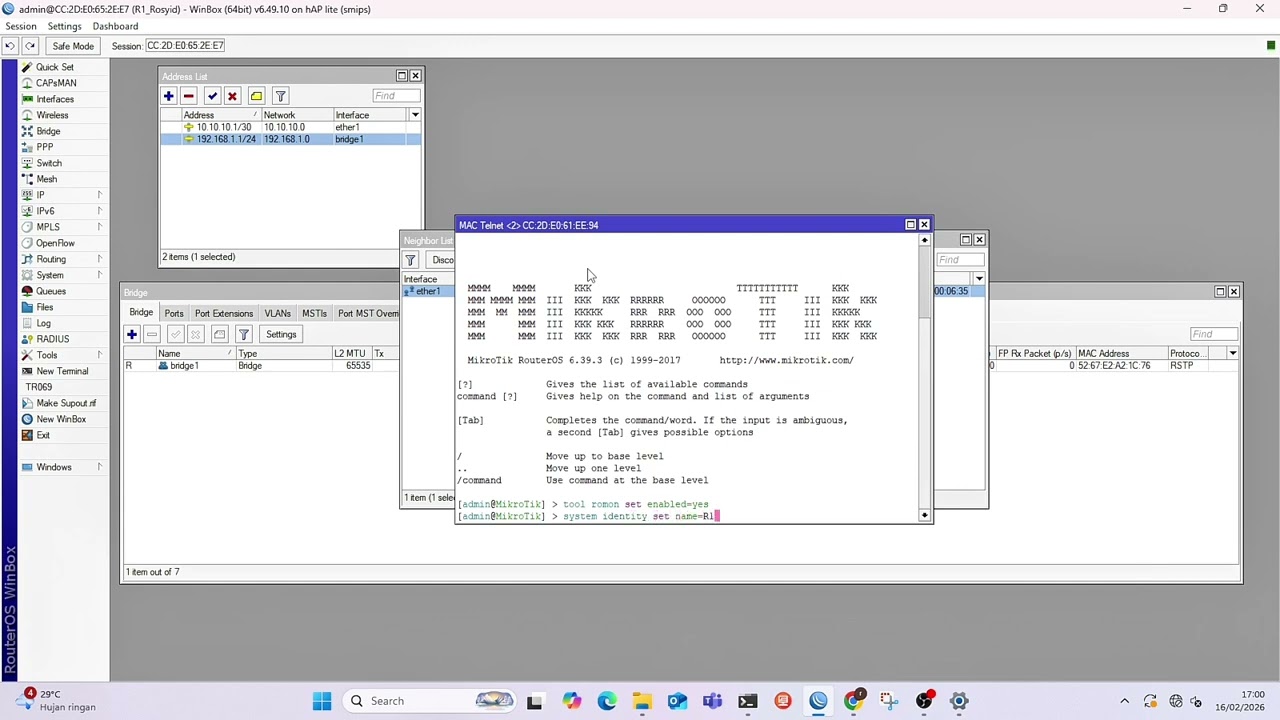Click the Undo arrow in the top toolbar
1280x720 pixels.
[x=9, y=46]
